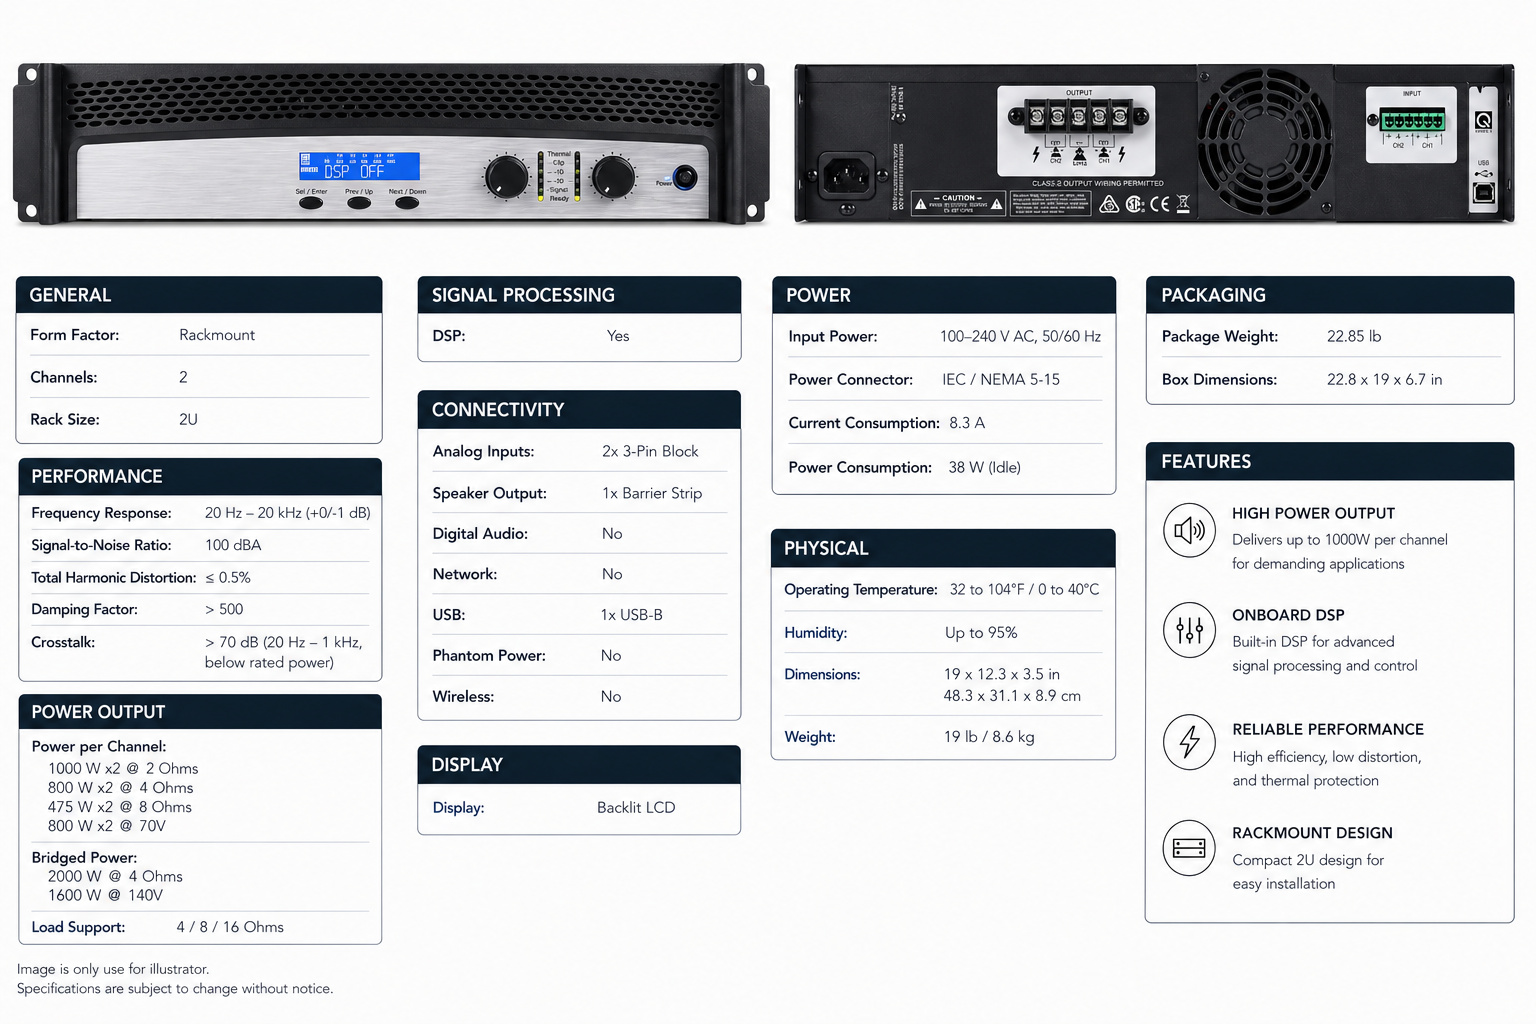Click the left gain knob on front panel
Viewport: 1536px width, 1024px height.
tap(507, 177)
